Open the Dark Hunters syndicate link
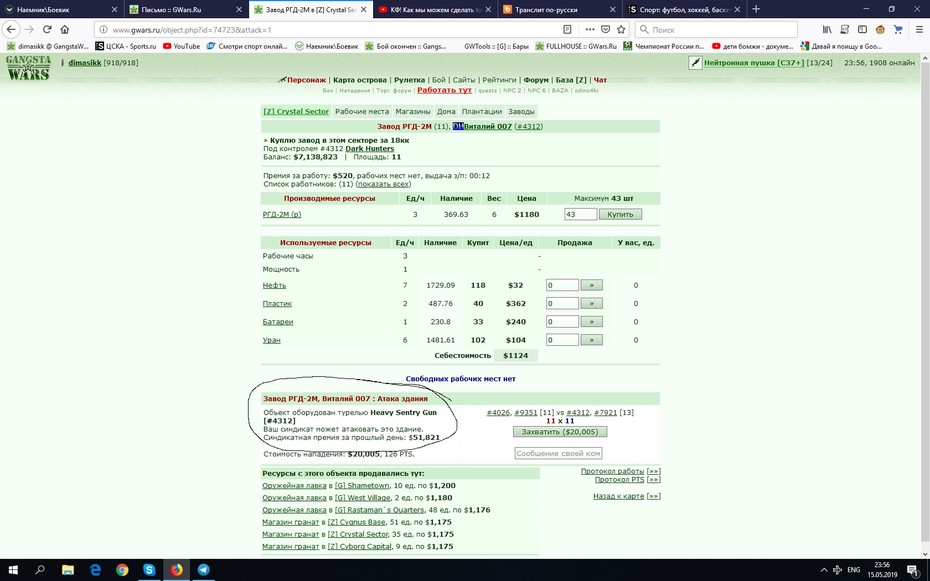Image resolution: width=930 pixels, height=581 pixels. coord(370,149)
